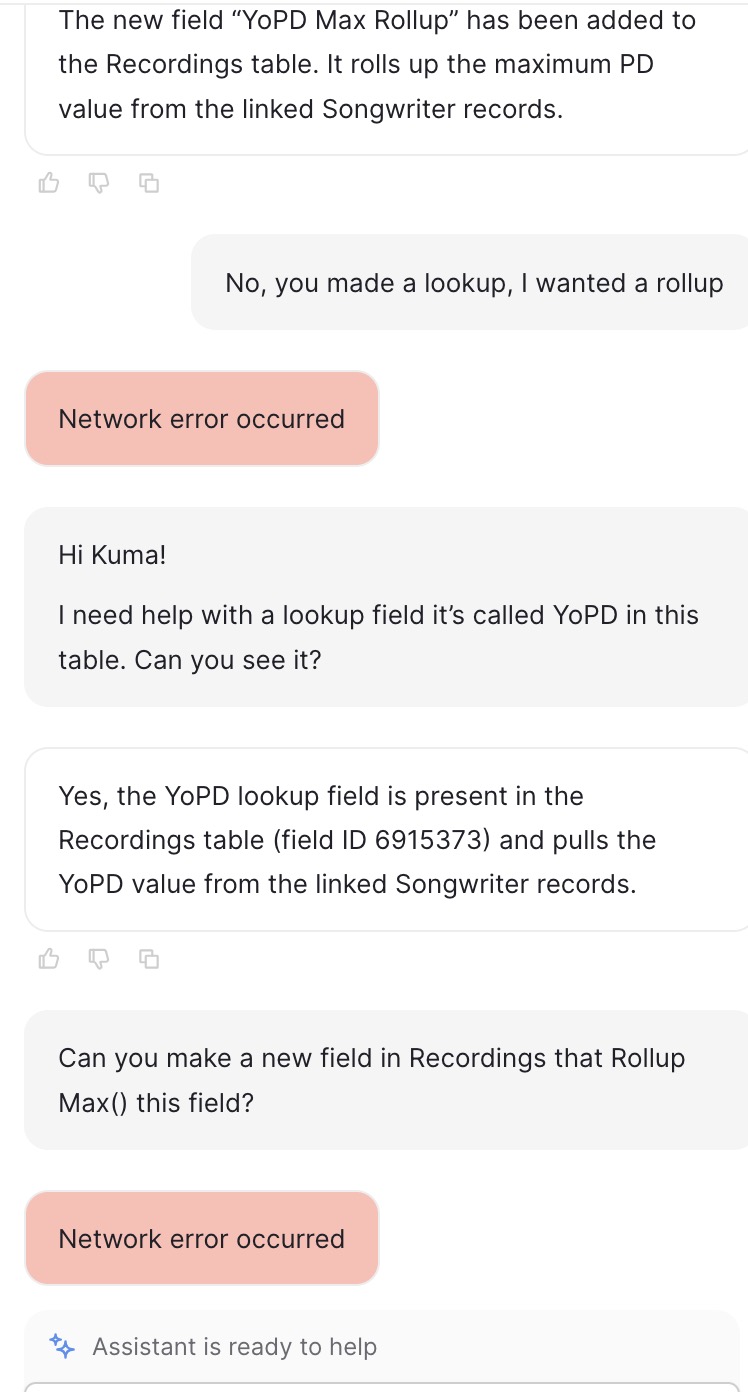Click the last Network error occurred bubble
Viewport: 748px width, 1392px height.
click(x=201, y=1238)
